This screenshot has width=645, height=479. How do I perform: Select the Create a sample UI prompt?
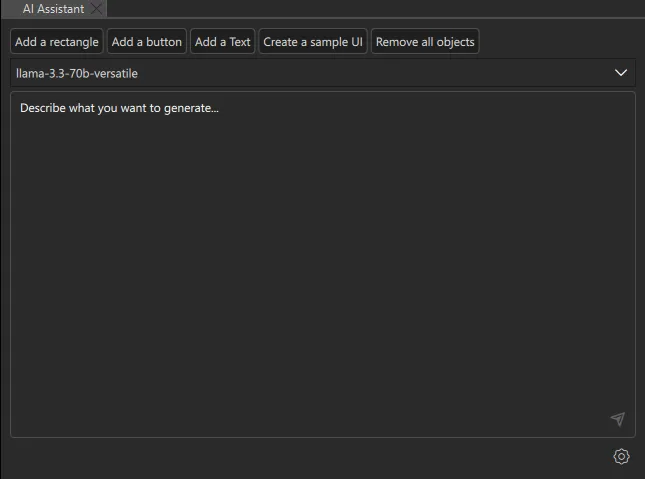[x=313, y=42]
